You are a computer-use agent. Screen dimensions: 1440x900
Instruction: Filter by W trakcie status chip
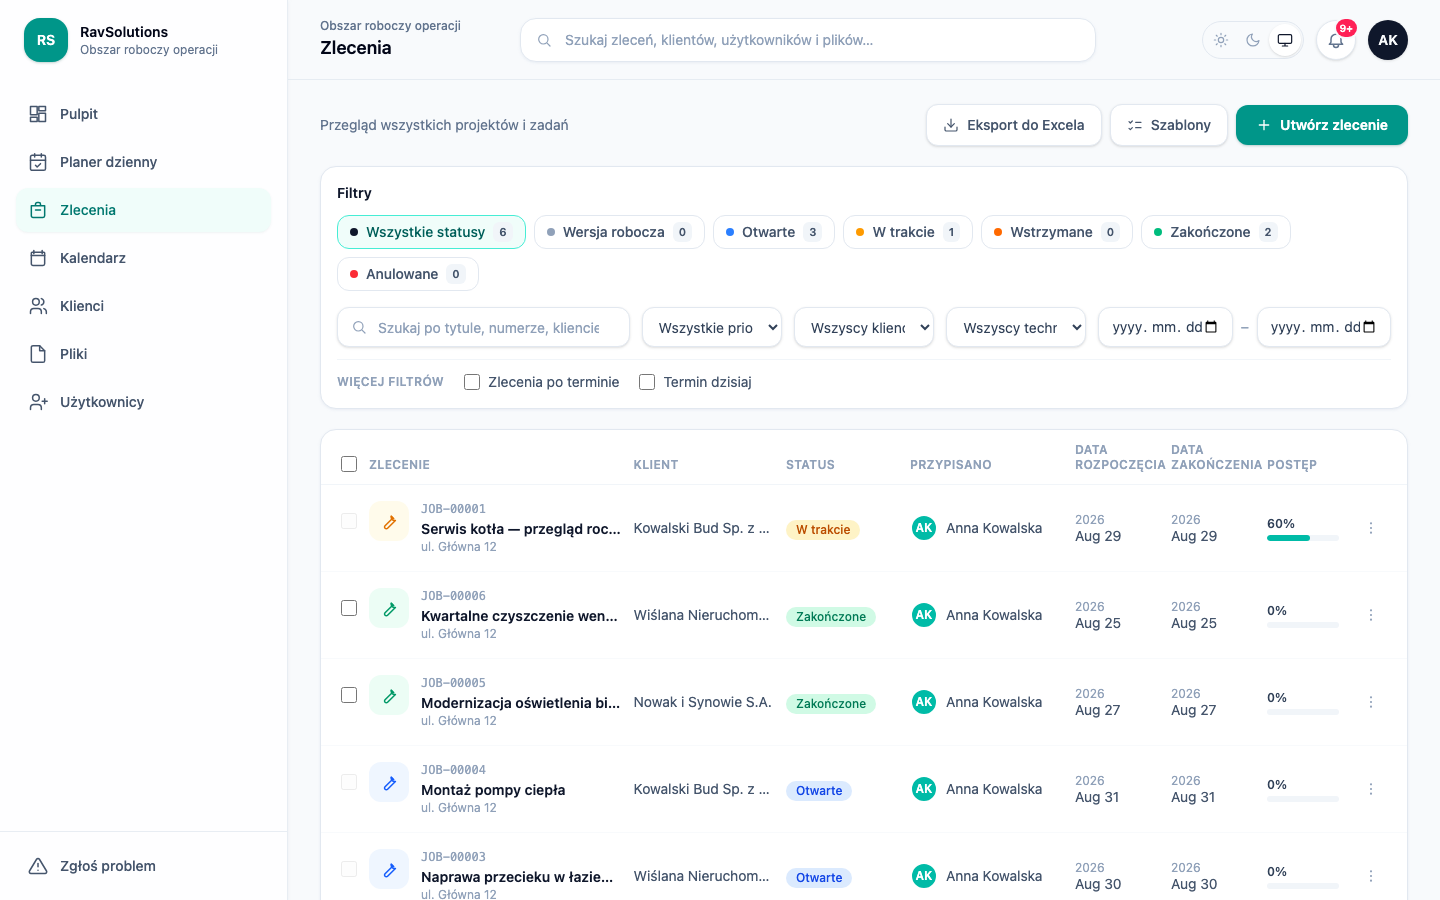click(908, 232)
